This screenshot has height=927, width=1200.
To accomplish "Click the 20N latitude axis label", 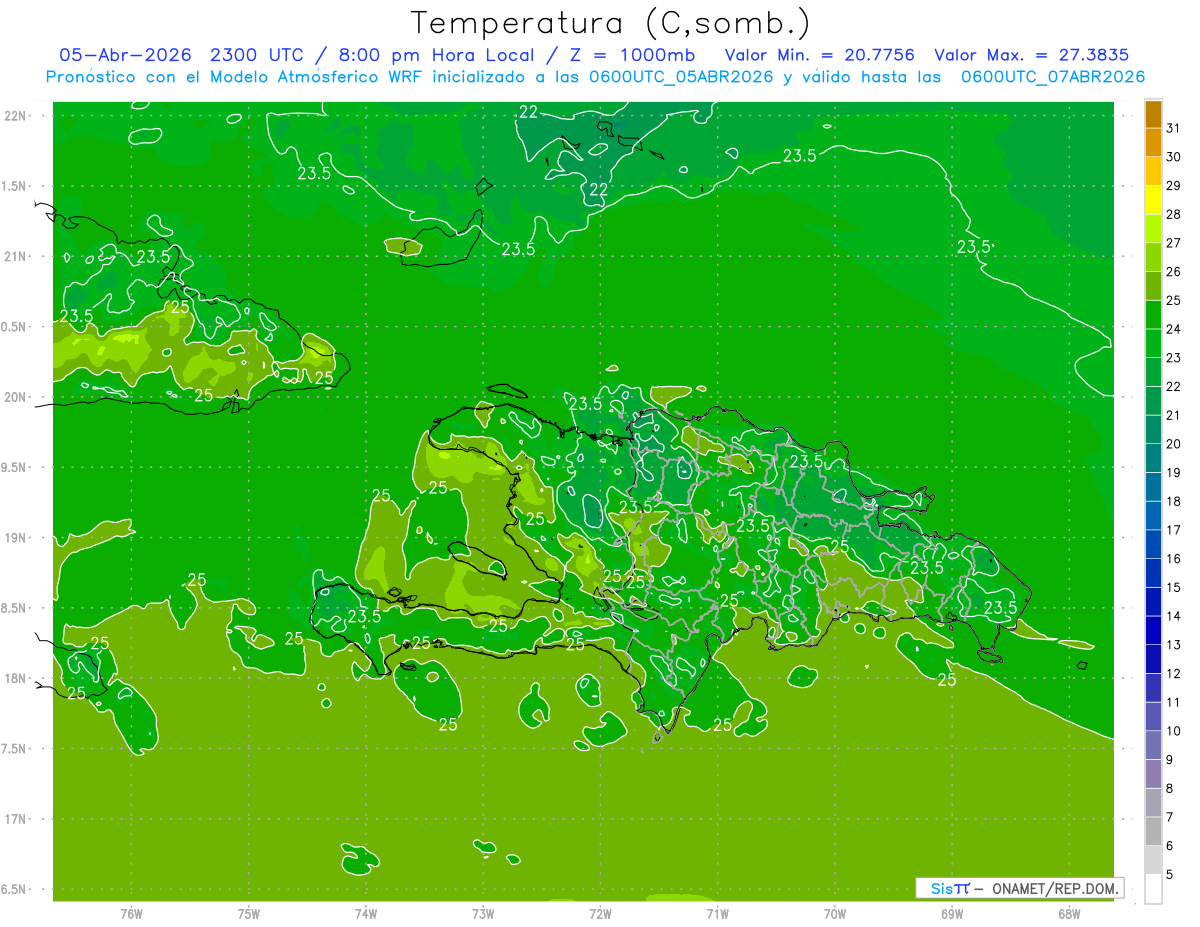I will point(17,397).
